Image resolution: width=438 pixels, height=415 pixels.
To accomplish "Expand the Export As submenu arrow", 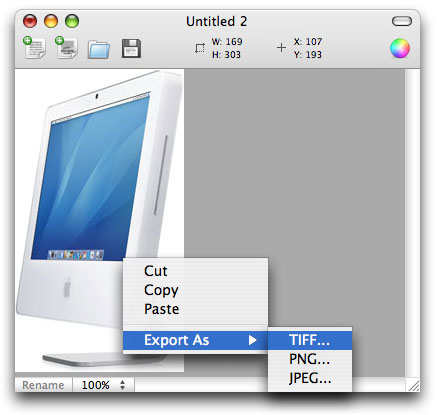I will tap(252, 340).
